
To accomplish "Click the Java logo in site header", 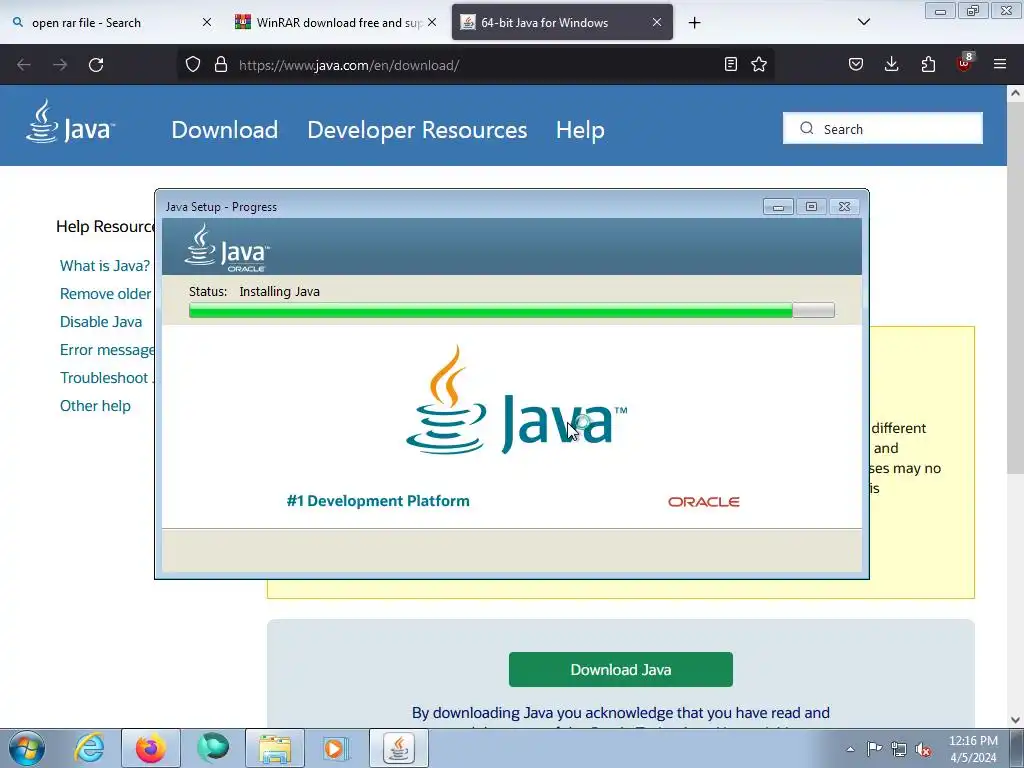I will click(70, 121).
